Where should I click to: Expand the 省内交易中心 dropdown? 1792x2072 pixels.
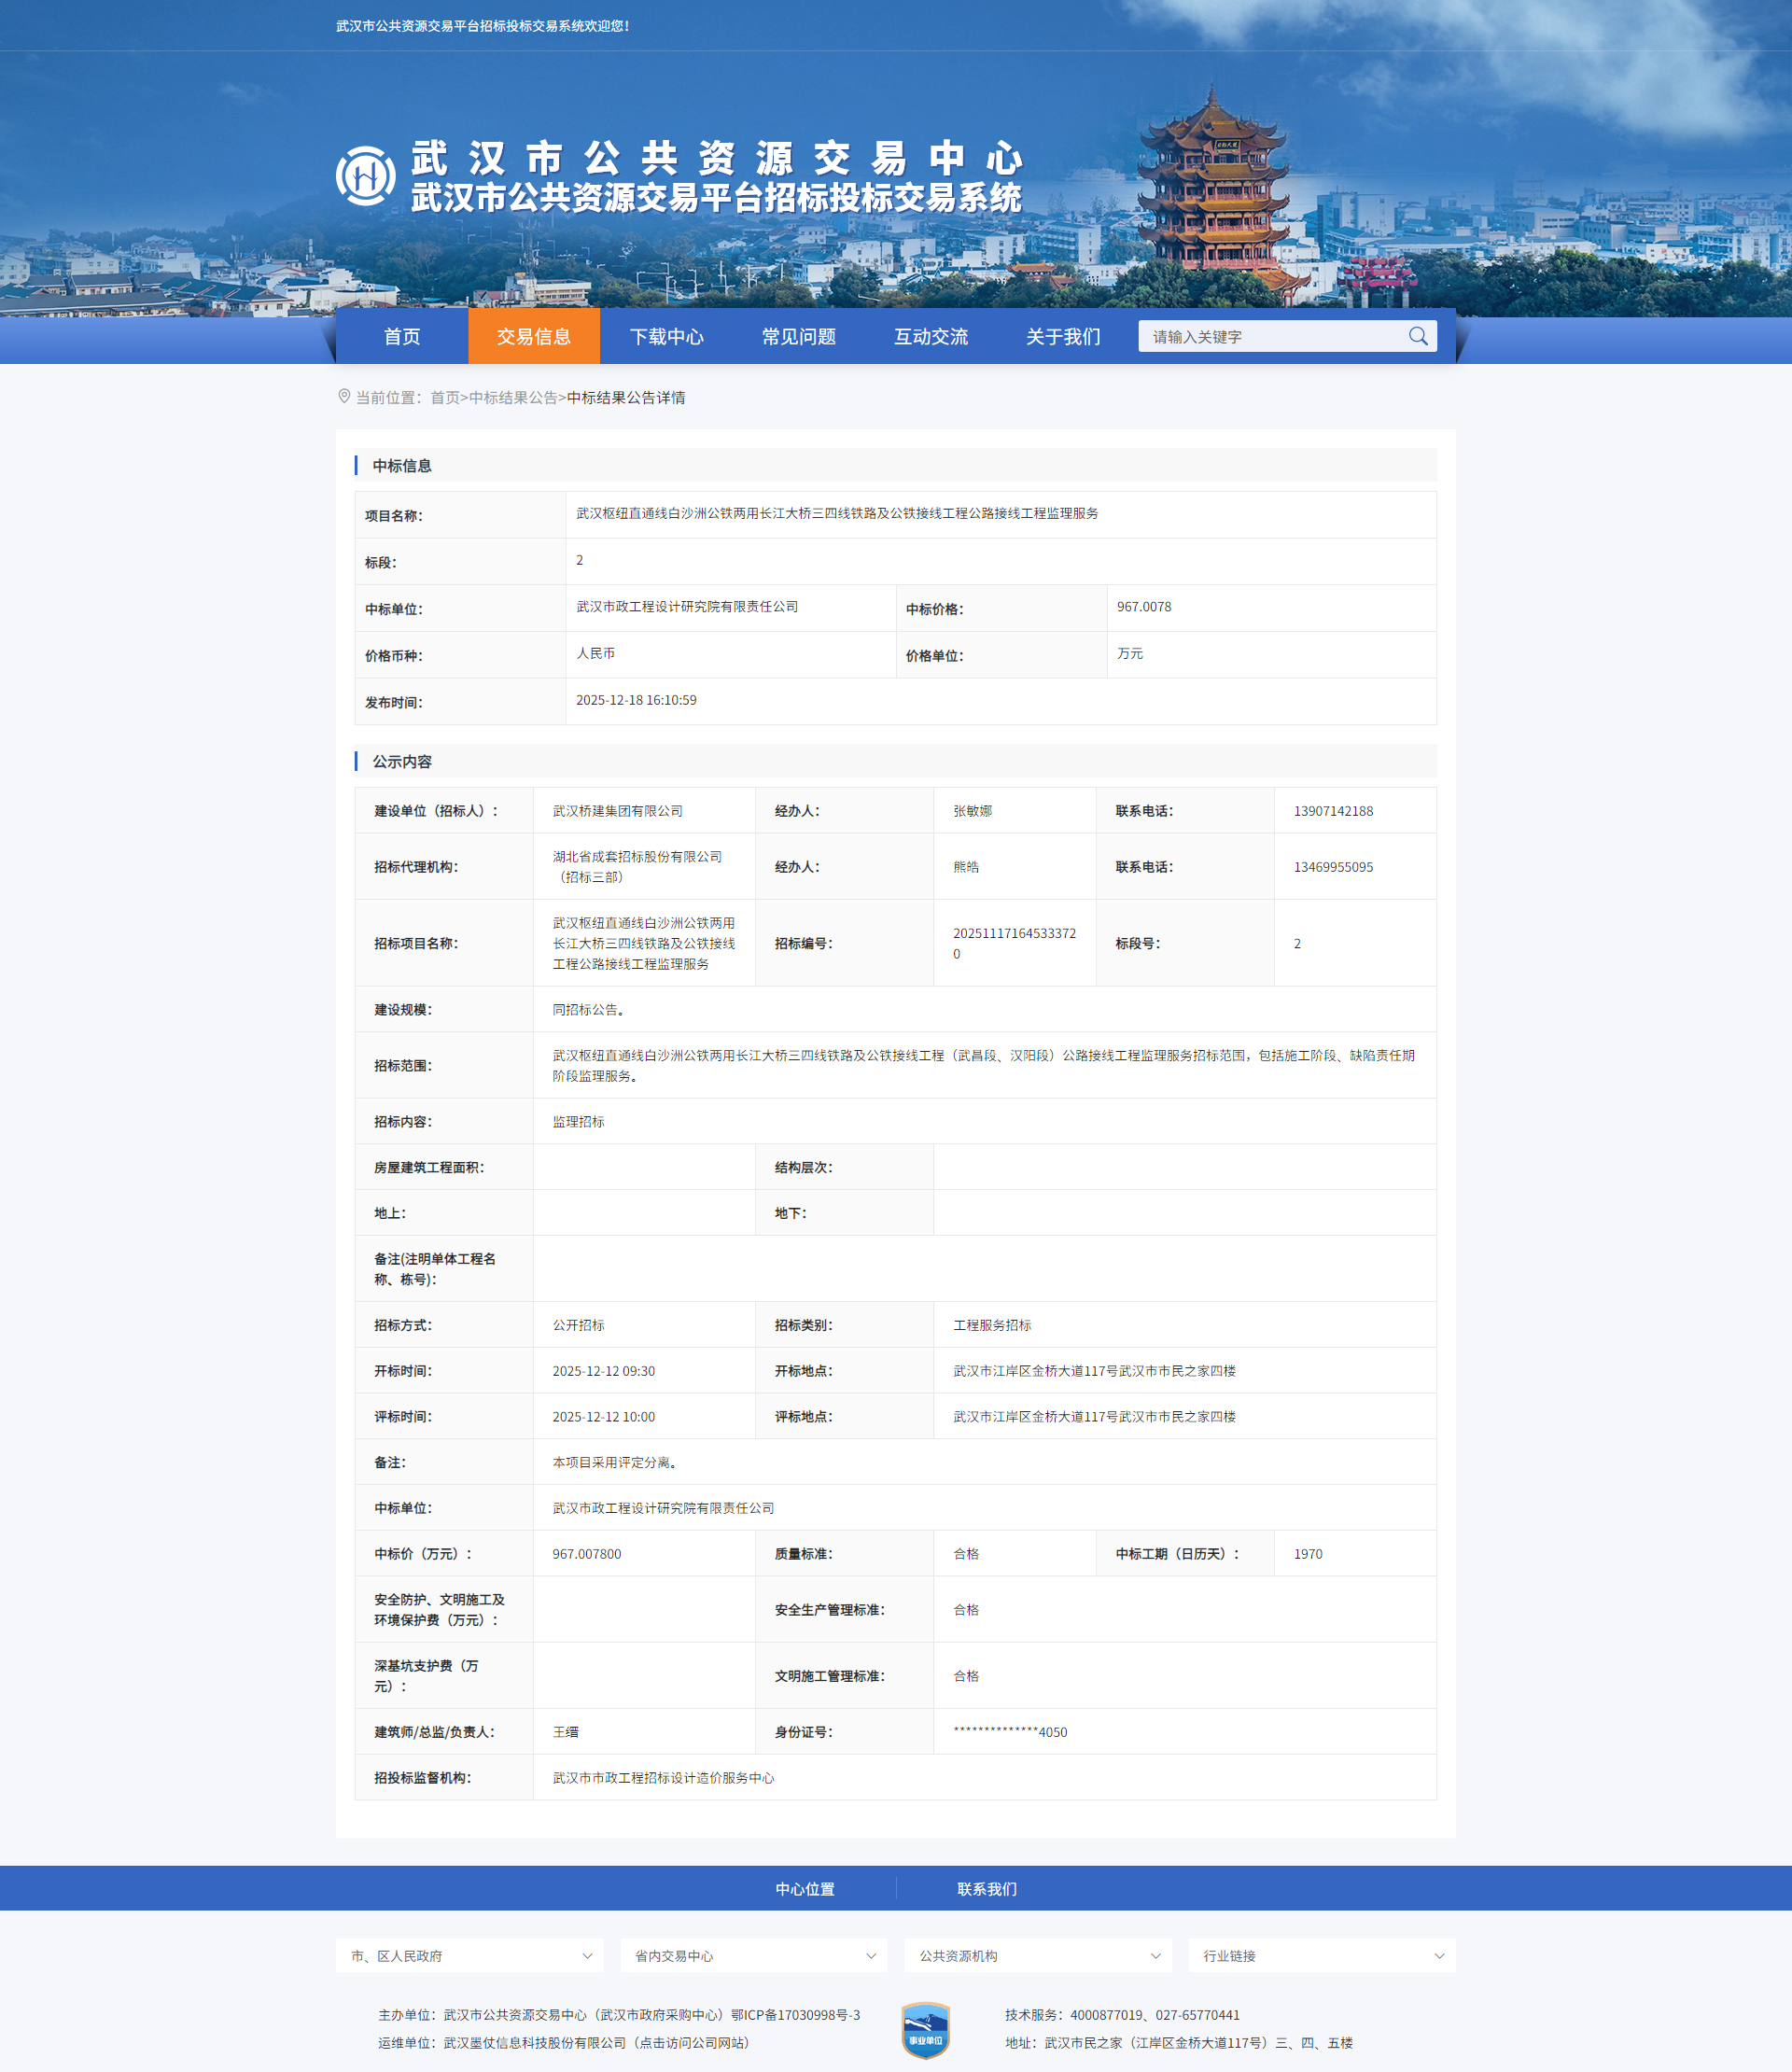(x=753, y=1956)
